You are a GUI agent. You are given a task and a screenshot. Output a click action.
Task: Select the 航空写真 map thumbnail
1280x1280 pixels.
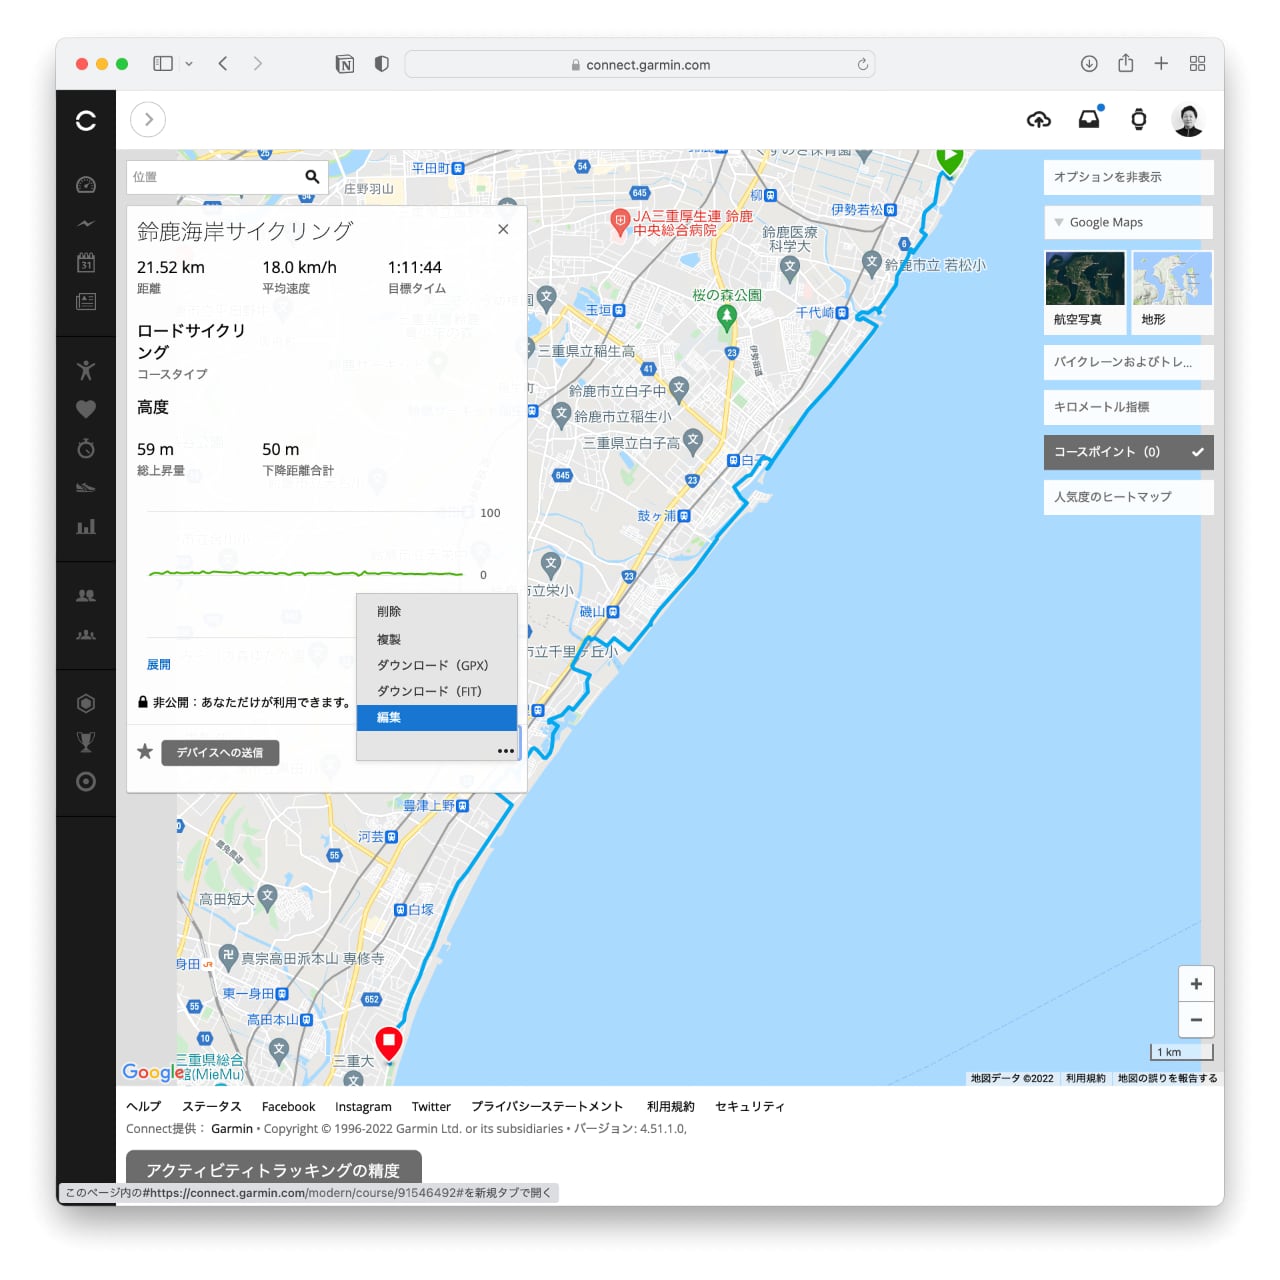[1084, 290]
